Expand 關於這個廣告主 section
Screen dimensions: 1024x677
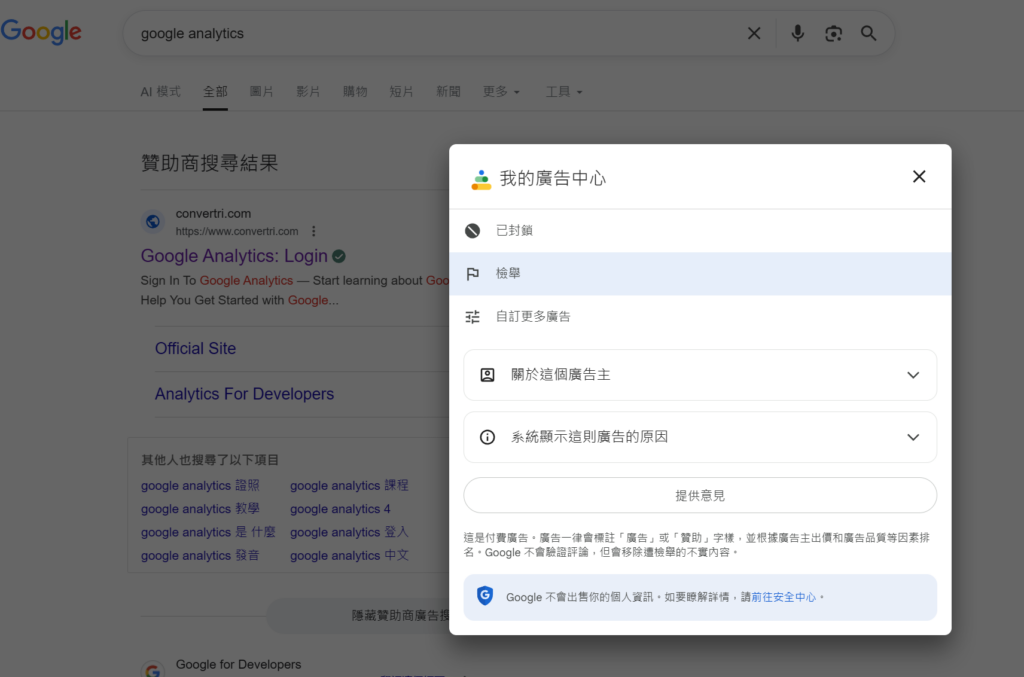coord(699,375)
